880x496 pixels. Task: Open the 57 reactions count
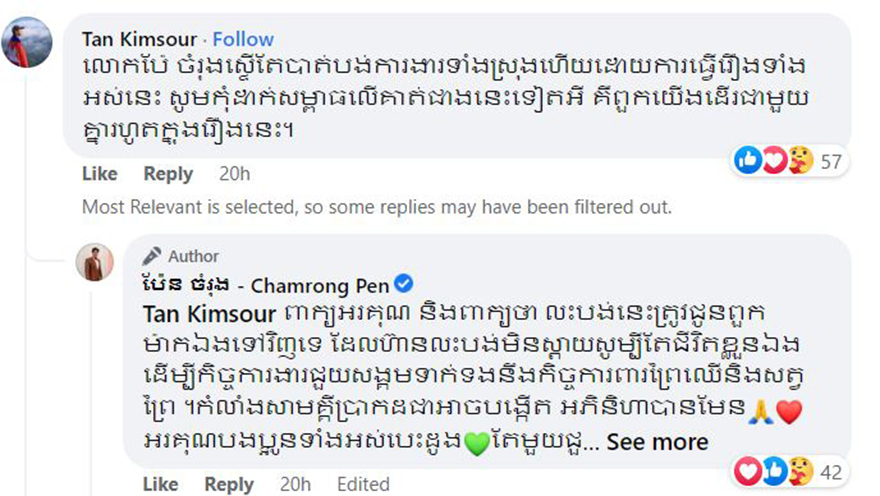tap(832, 161)
